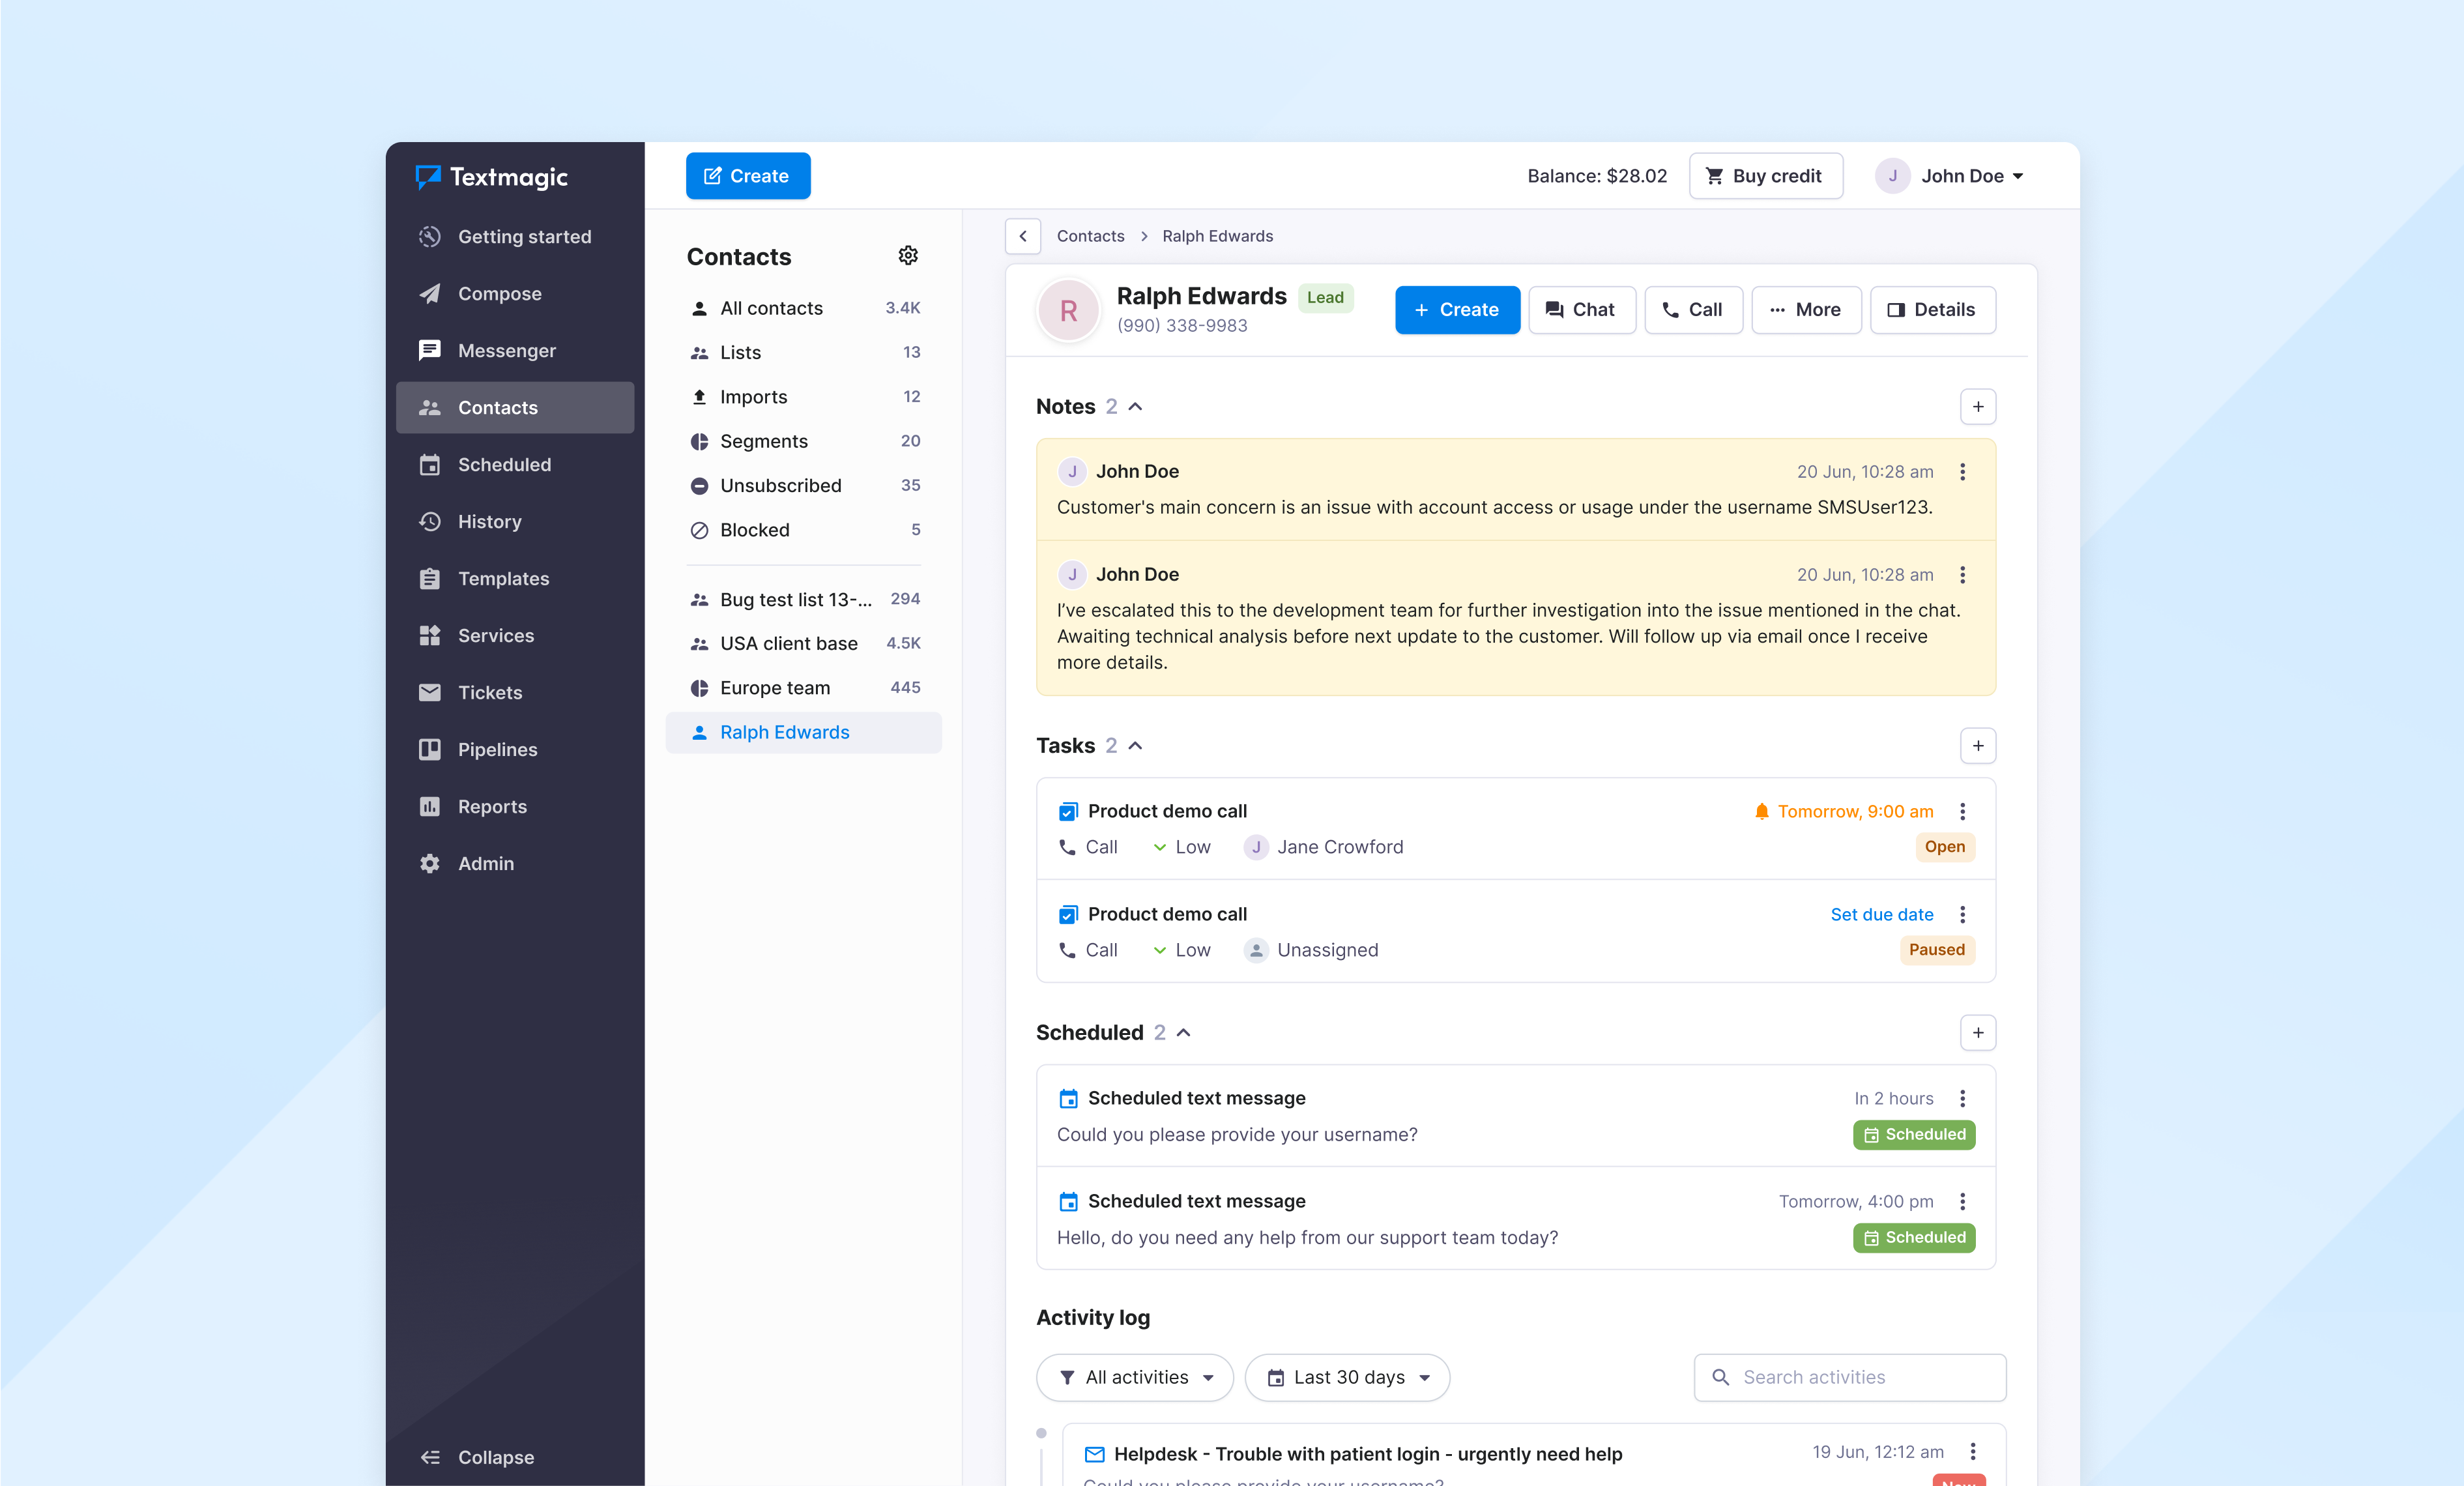The height and width of the screenshot is (1486, 2464).
Task: Add a note using the plus icon
Action: point(1978,406)
